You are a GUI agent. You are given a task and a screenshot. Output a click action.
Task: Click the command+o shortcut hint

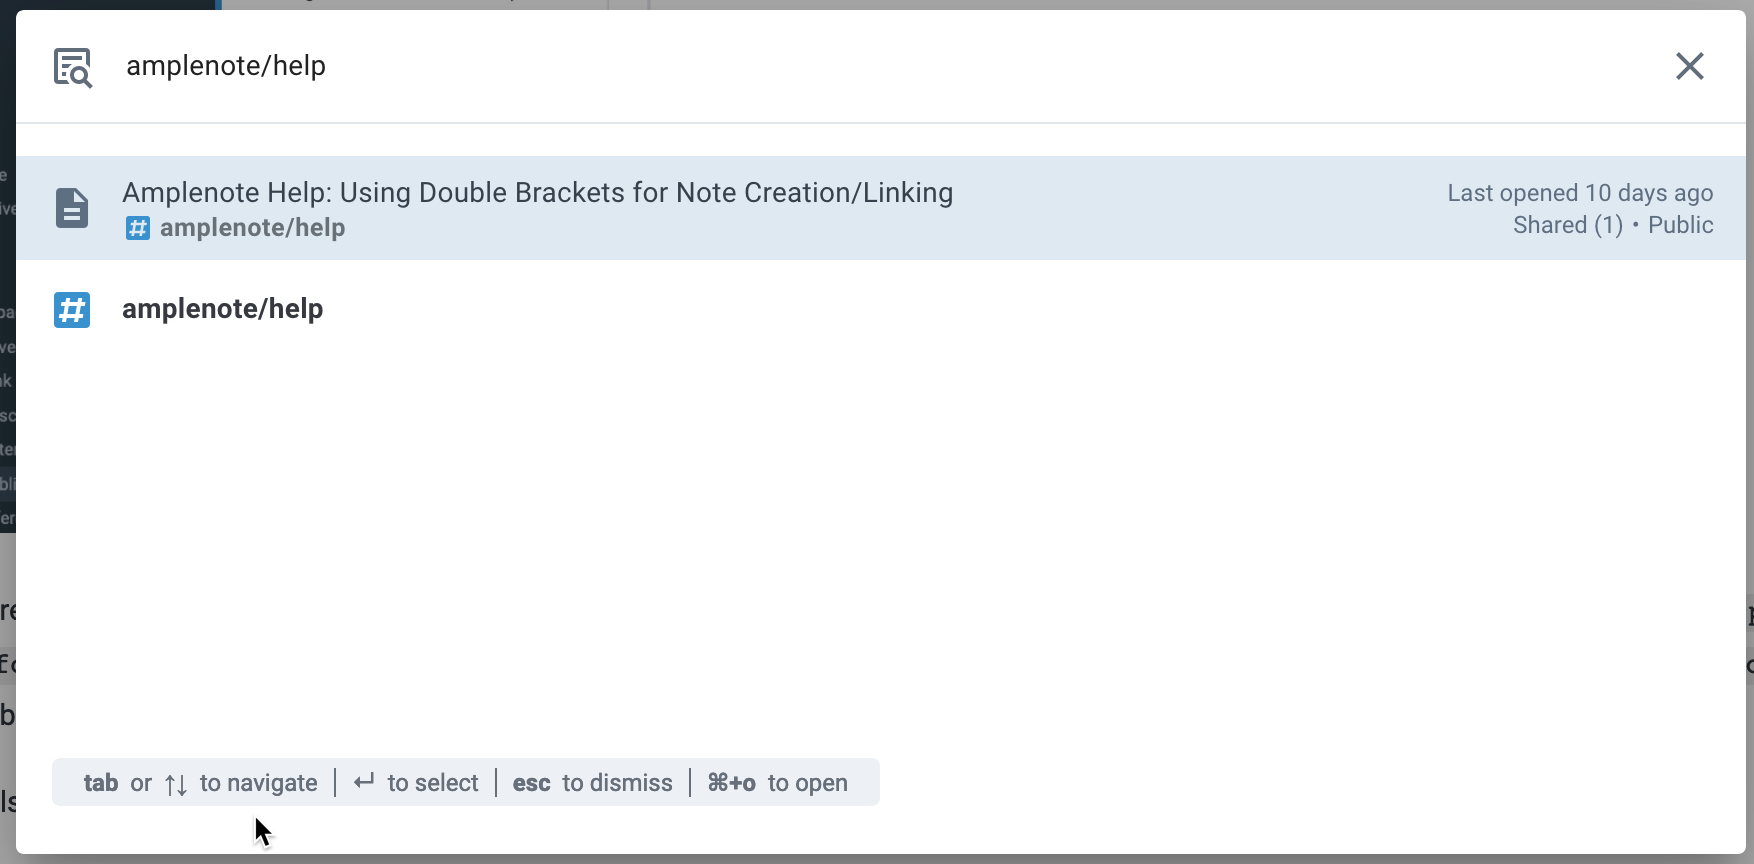[x=731, y=783]
